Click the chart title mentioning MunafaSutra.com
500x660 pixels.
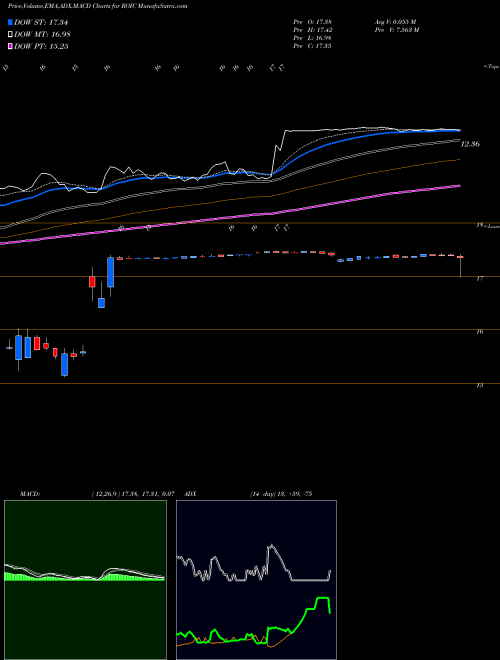point(98,6)
